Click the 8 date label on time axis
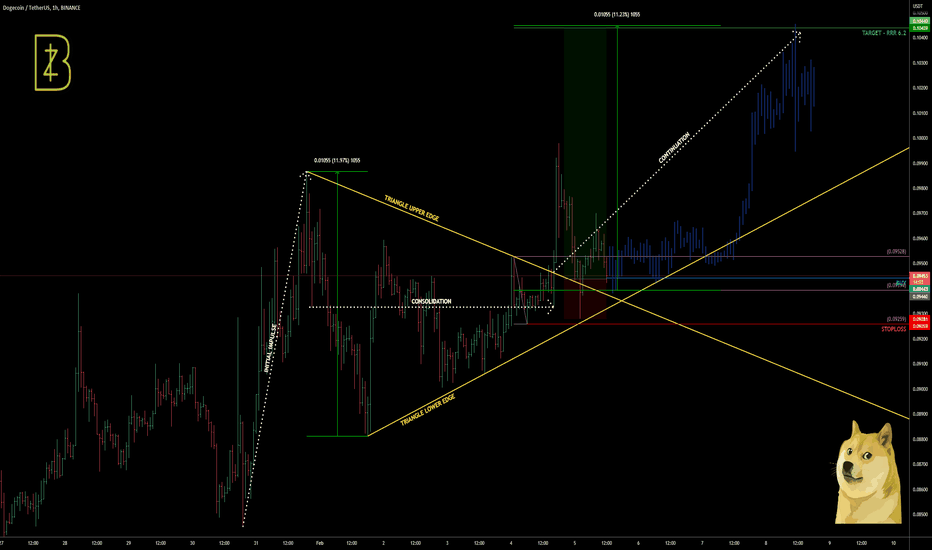 [x=766, y=543]
